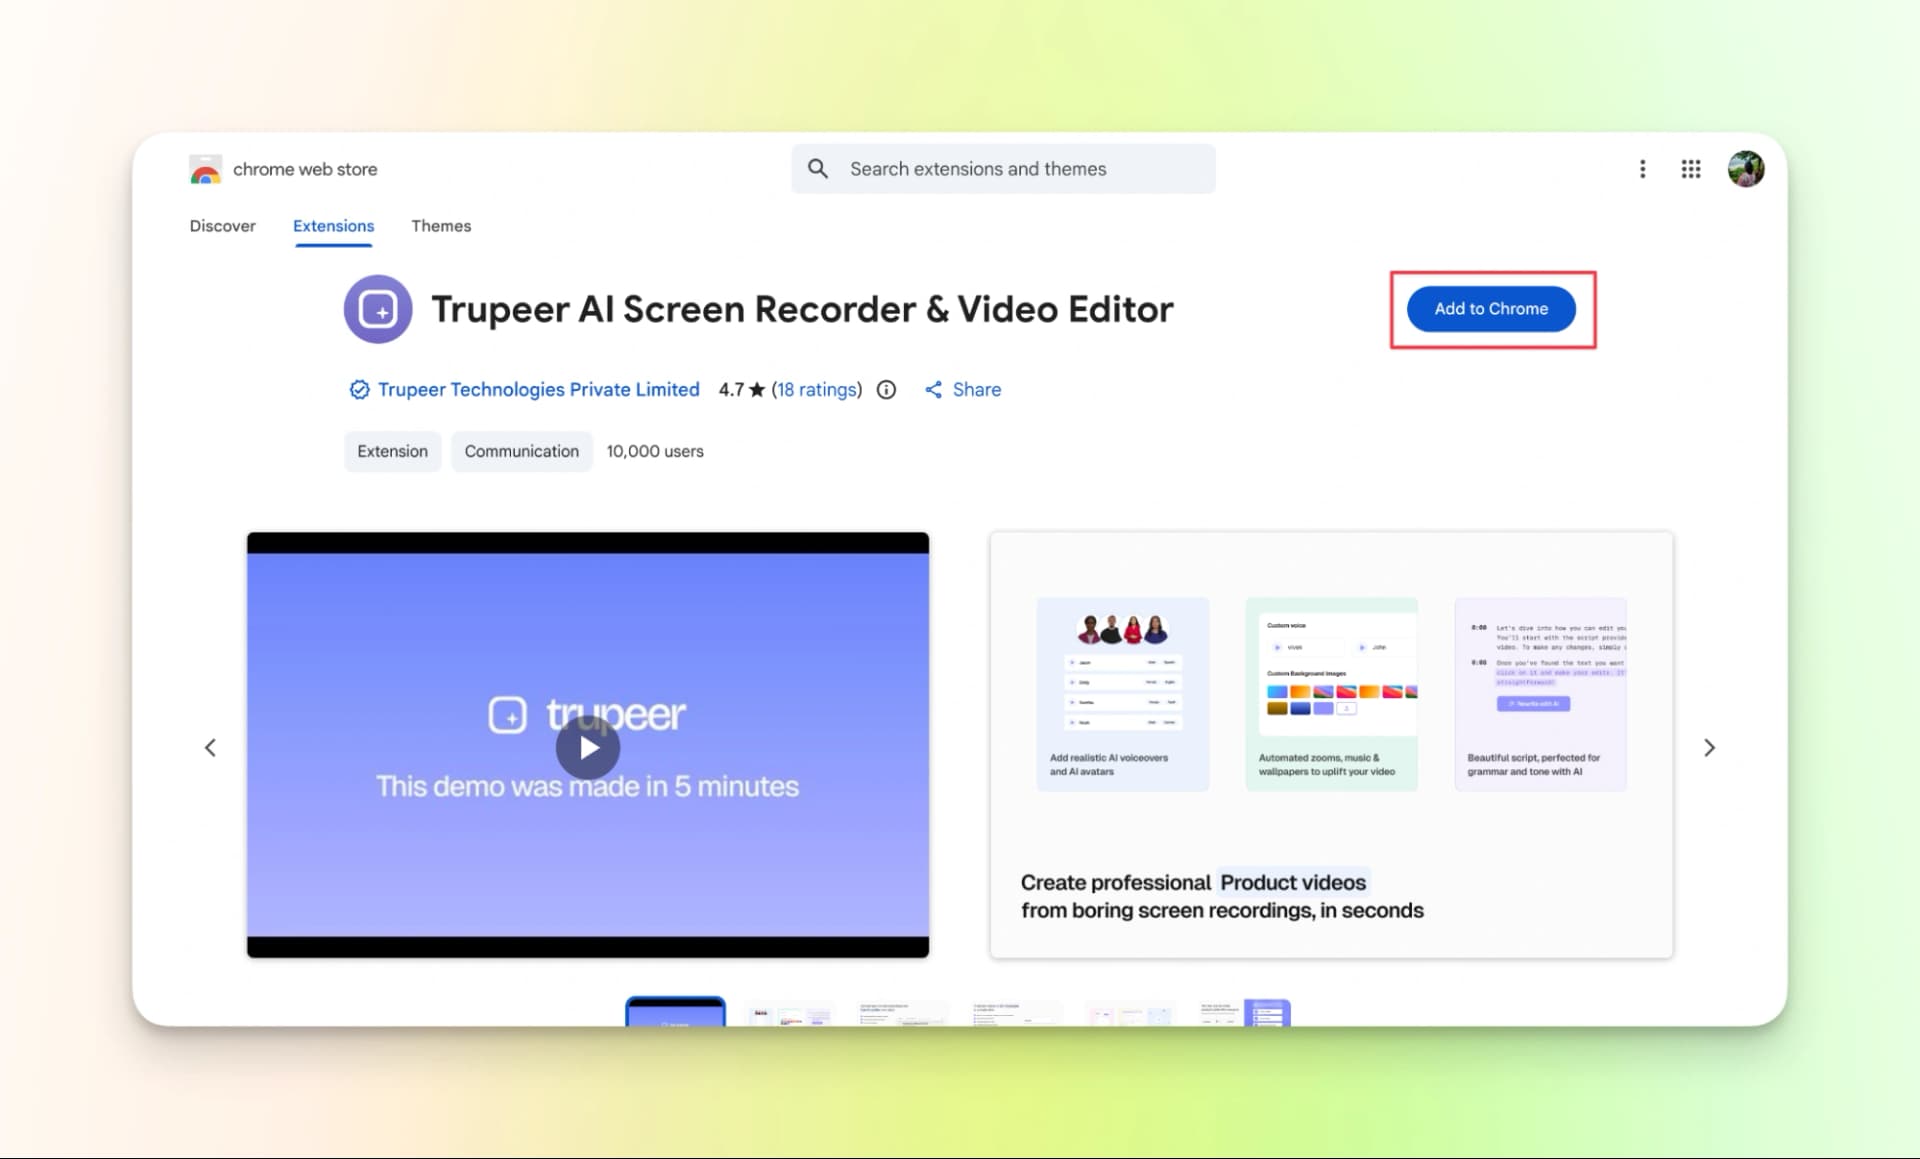Image resolution: width=1920 pixels, height=1159 pixels.
Task: Click the user profile avatar
Action: coord(1746,169)
